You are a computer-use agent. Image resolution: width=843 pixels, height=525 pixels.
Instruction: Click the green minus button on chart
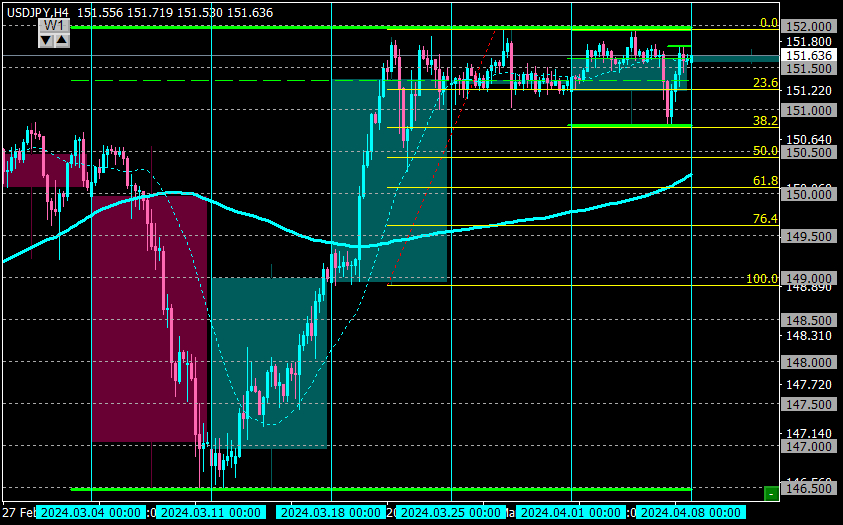(770, 493)
